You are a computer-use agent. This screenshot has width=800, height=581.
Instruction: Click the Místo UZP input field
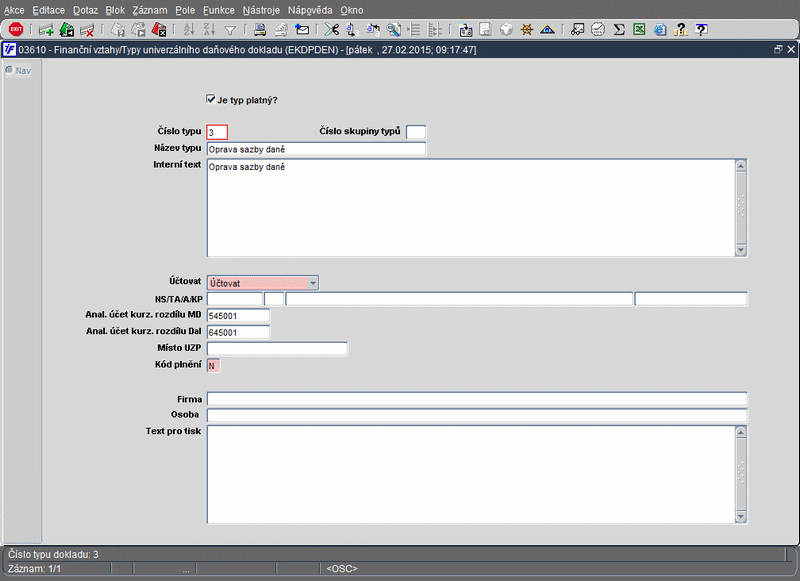277,349
